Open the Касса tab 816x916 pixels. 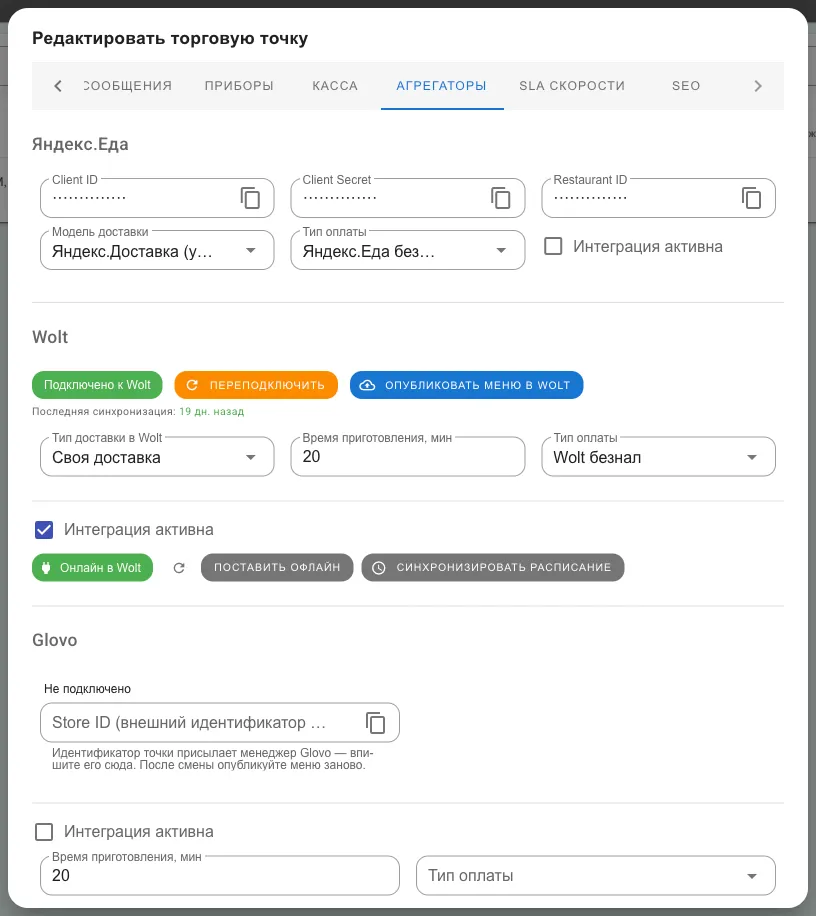pos(335,86)
